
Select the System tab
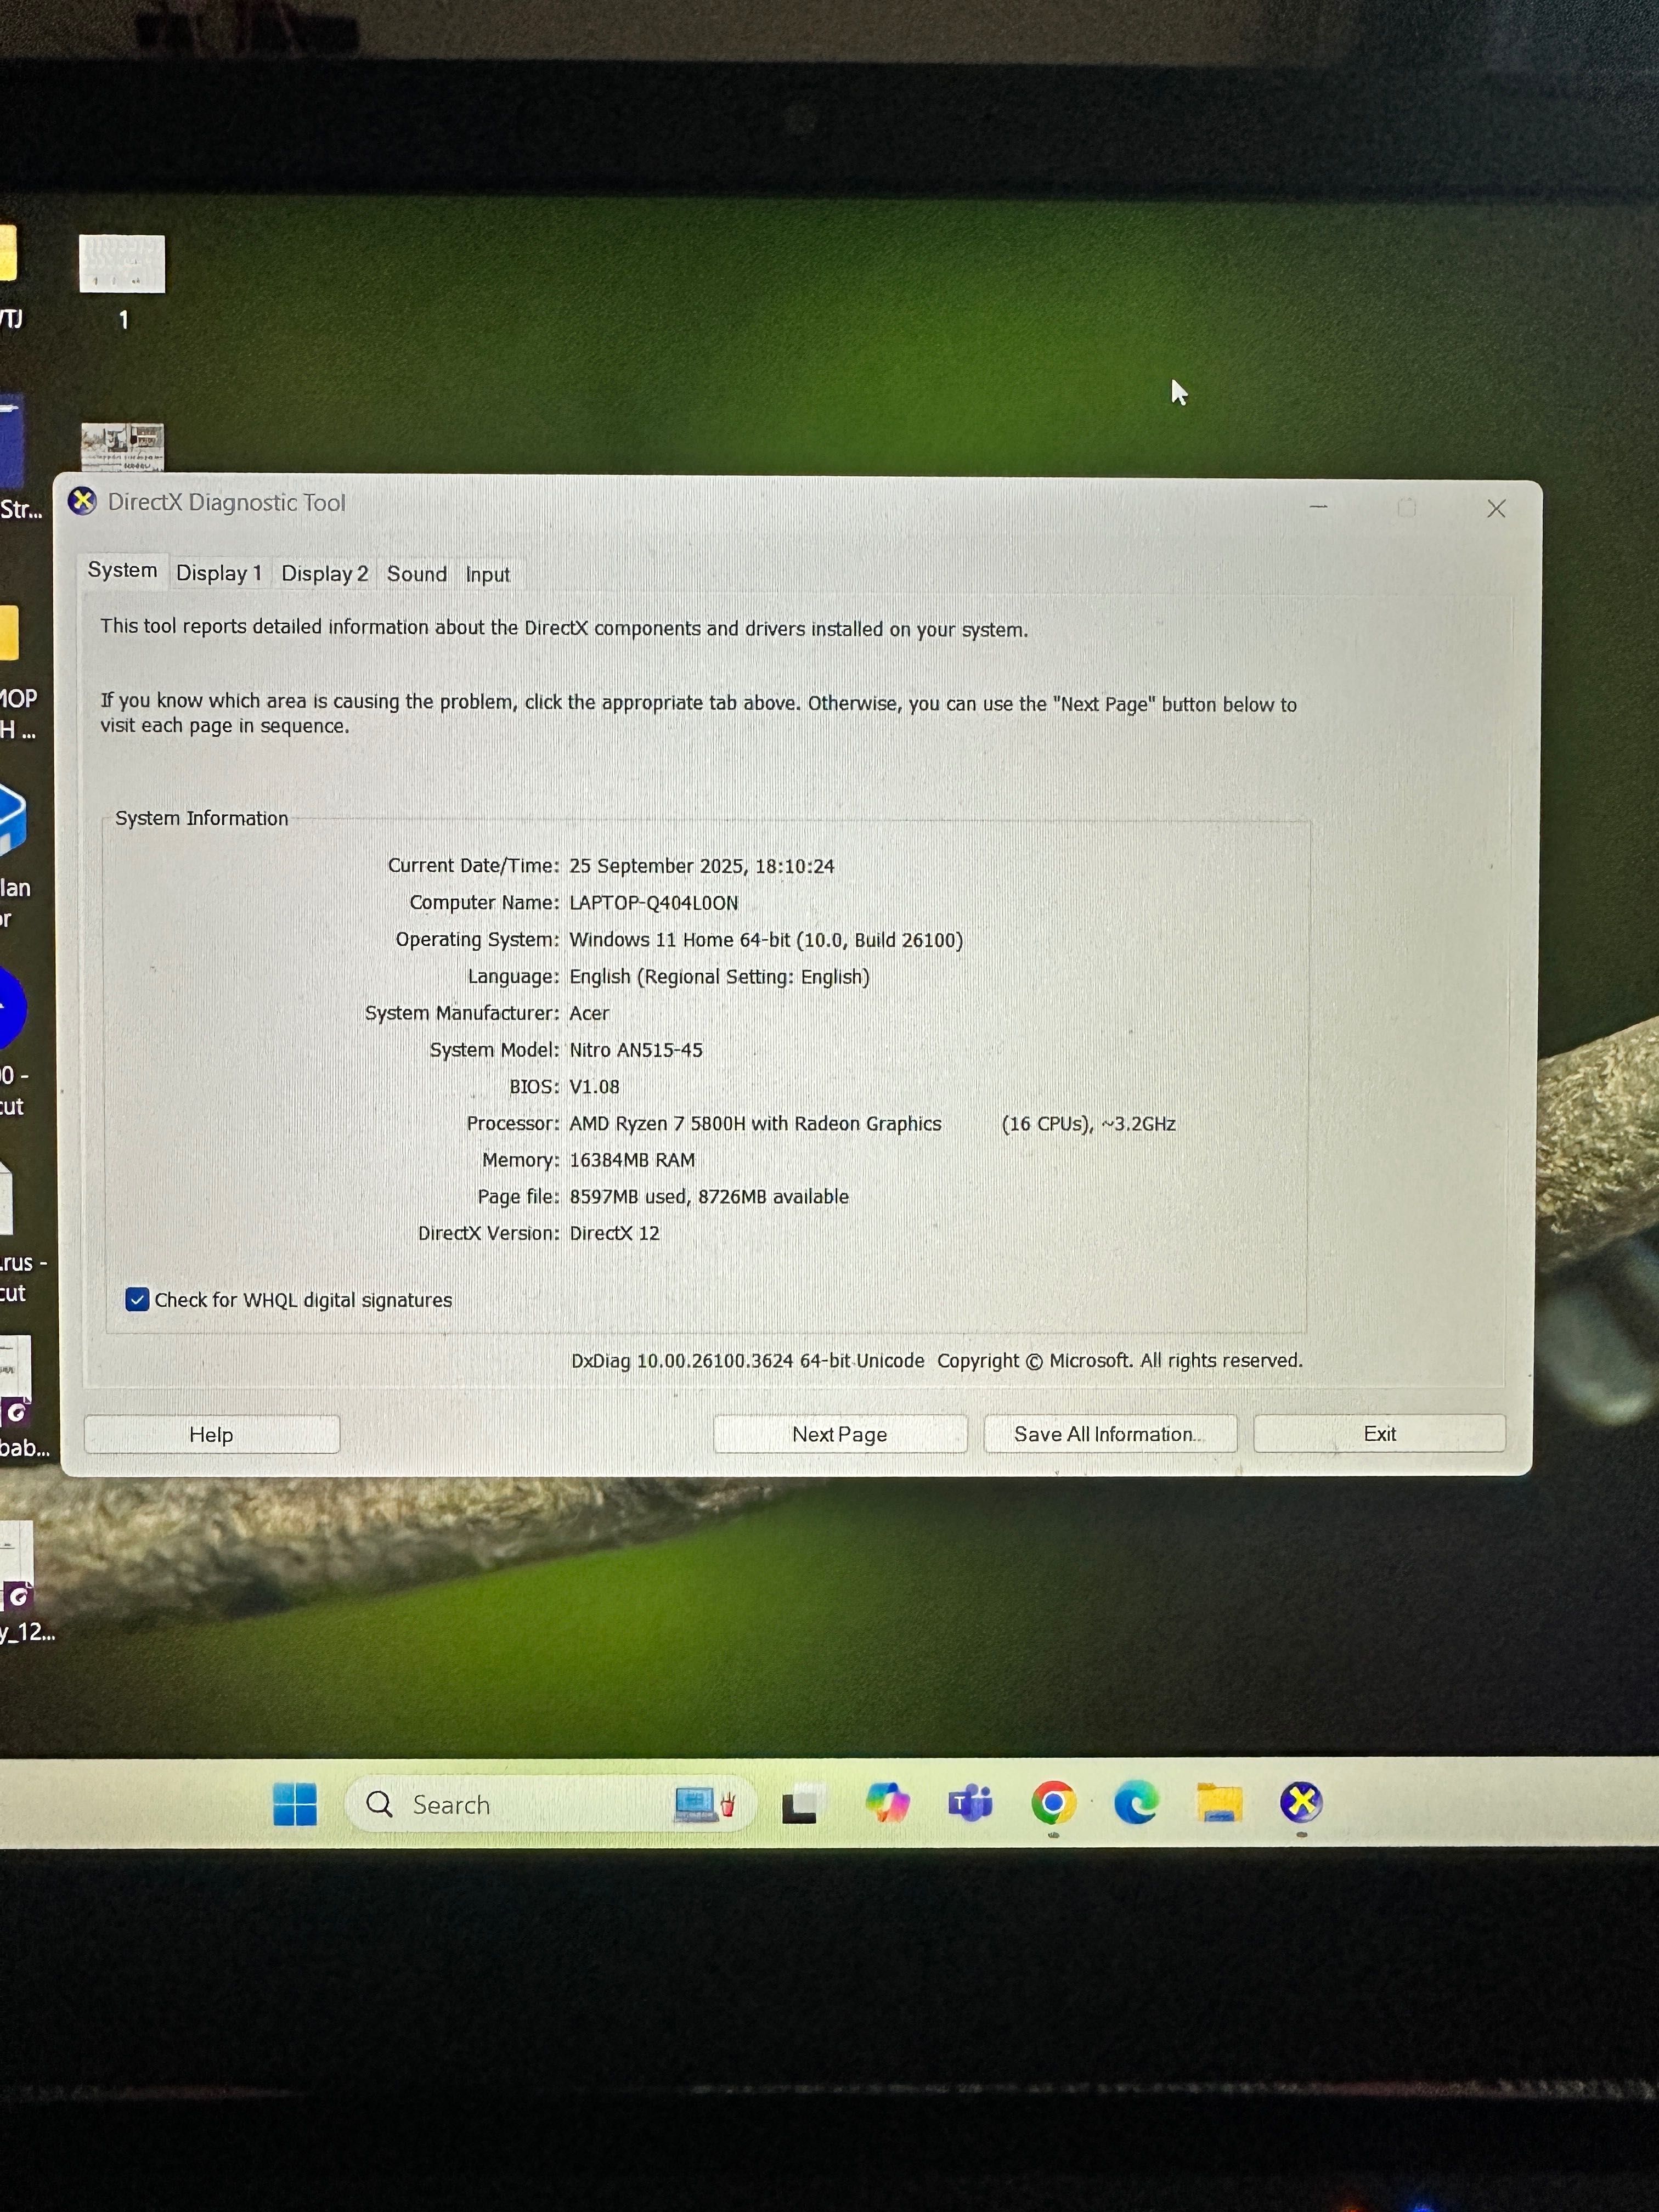pyautogui.click(x=122, y=570)
